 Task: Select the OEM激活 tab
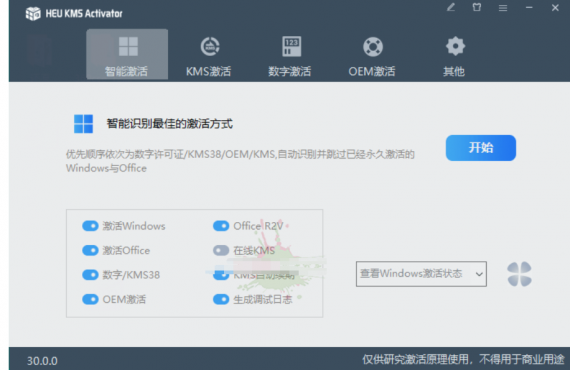pyautogui.click(x=372, y=56)
